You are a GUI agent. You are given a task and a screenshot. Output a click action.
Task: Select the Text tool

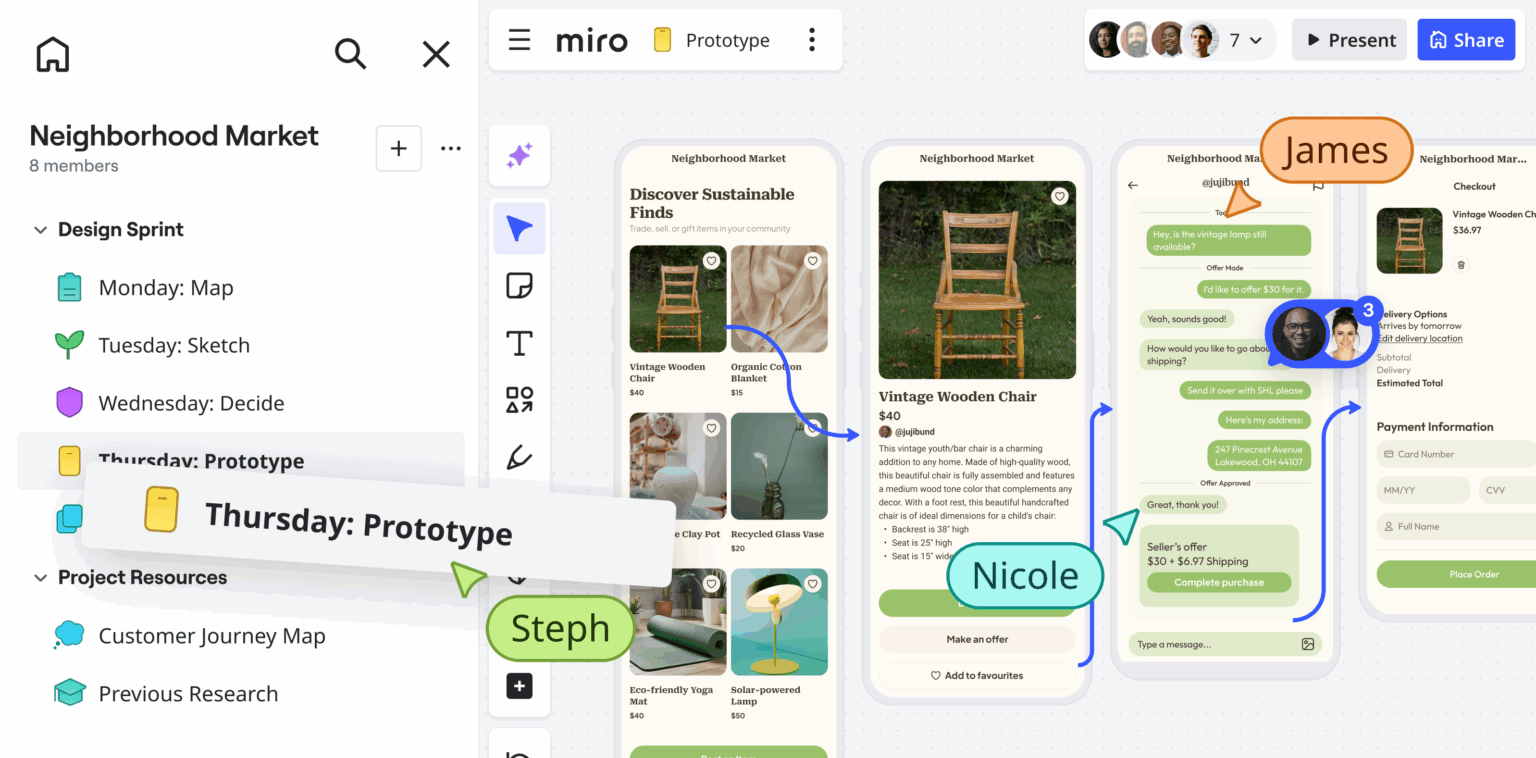[x=519, y=342]
